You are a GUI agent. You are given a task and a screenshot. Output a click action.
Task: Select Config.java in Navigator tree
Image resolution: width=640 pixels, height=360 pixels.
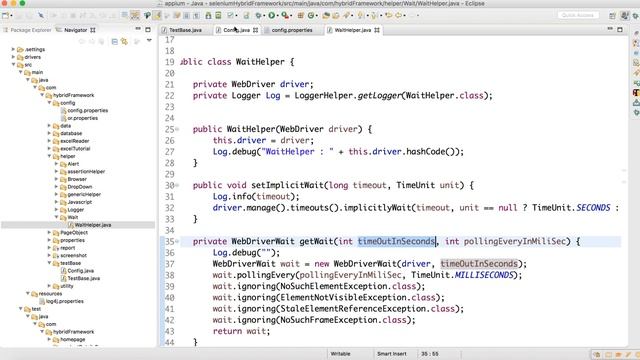[77, 271]
